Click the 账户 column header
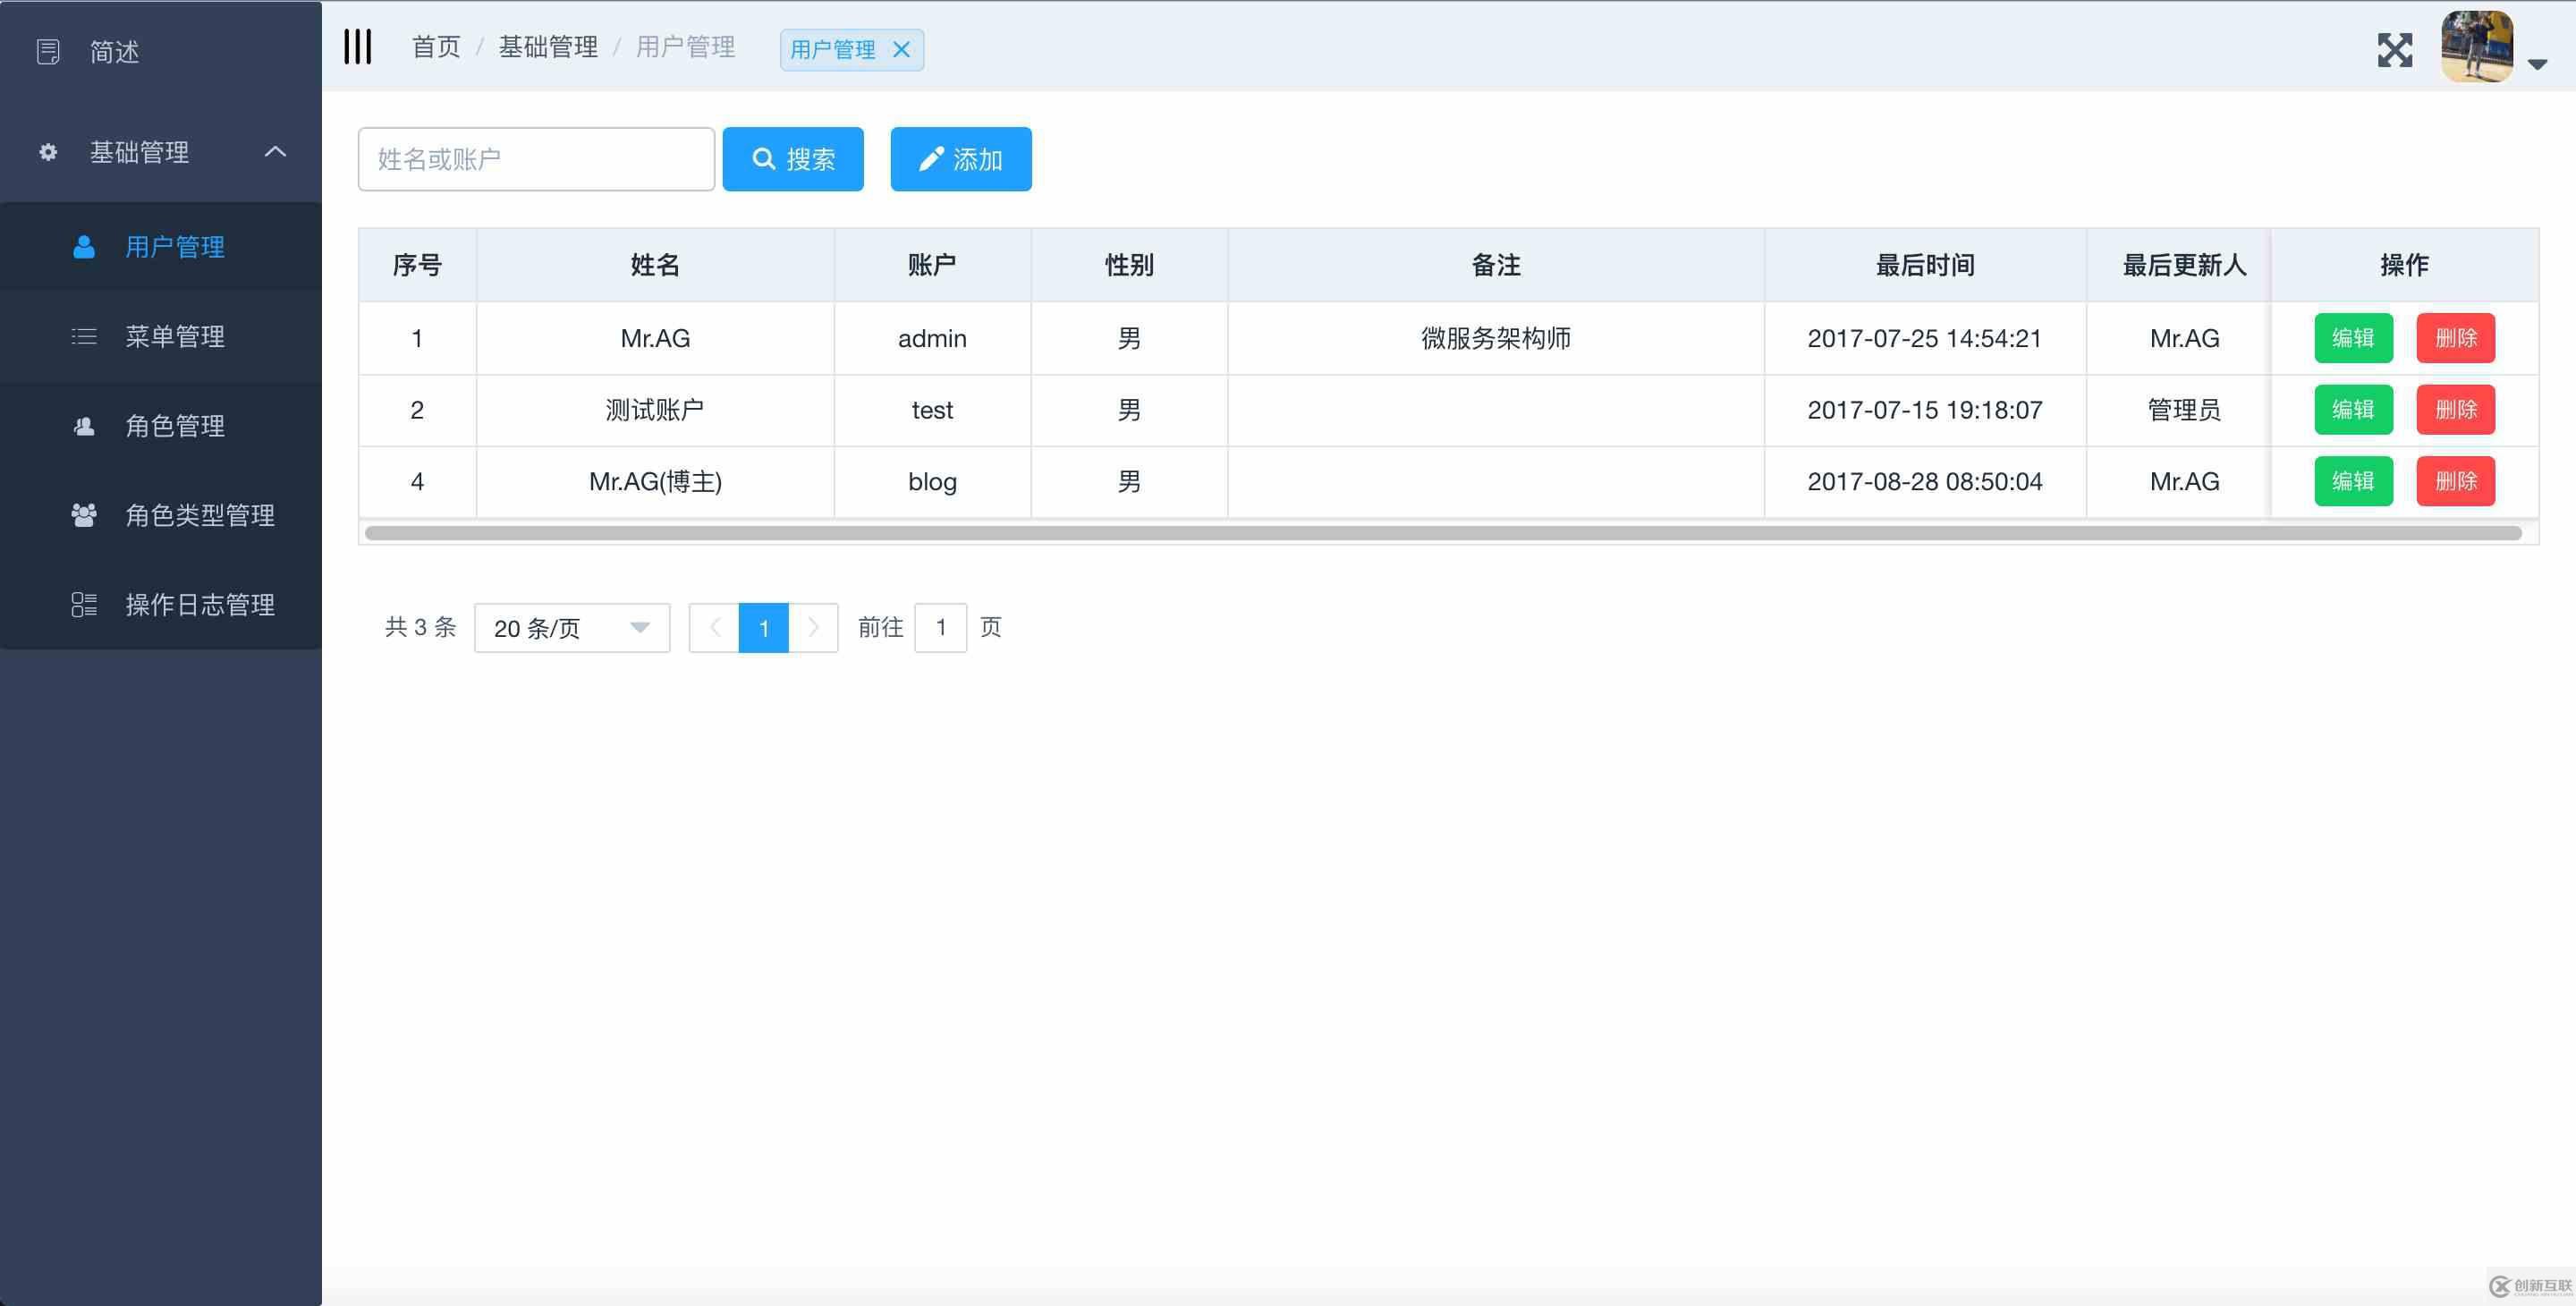The image size is (2576, 1306). pos(932,265)
